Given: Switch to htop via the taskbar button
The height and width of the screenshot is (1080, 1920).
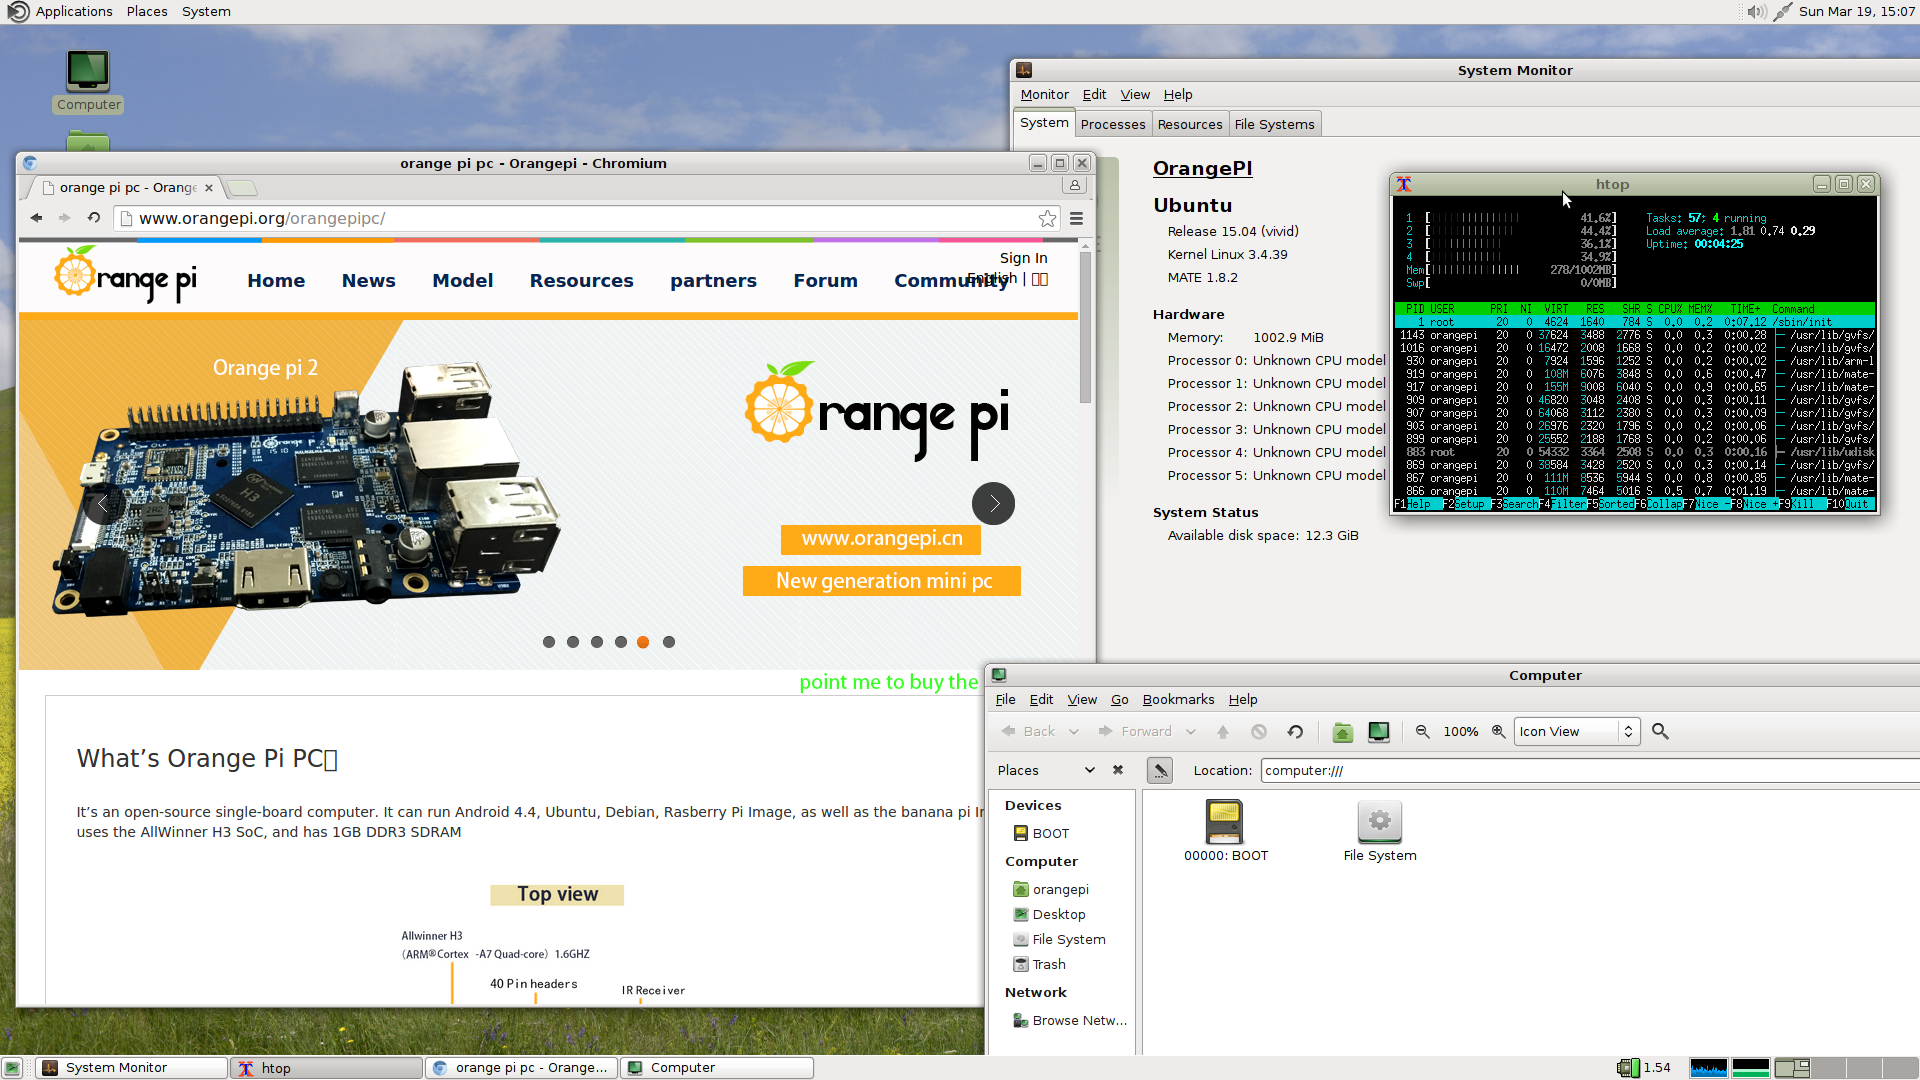Looking at the screenshot, I should point(326,1068).
